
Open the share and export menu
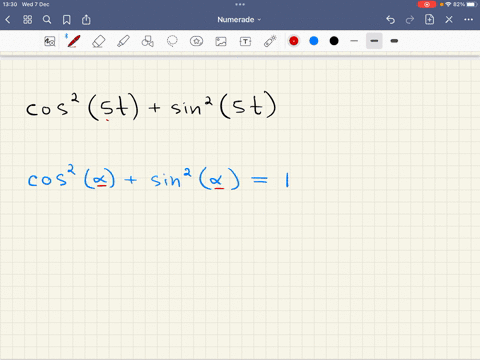click(86, 20)
